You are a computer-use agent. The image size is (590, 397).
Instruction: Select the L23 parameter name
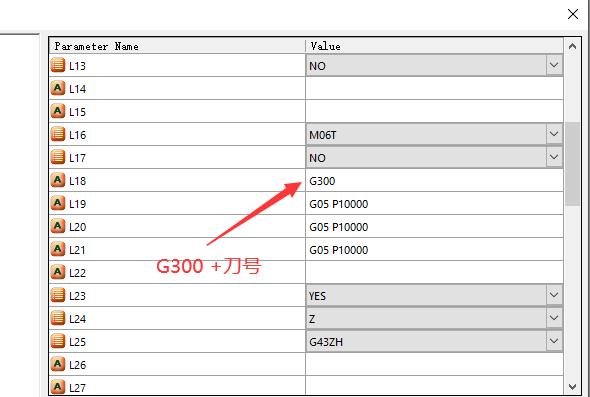click(x=78, y=295)
